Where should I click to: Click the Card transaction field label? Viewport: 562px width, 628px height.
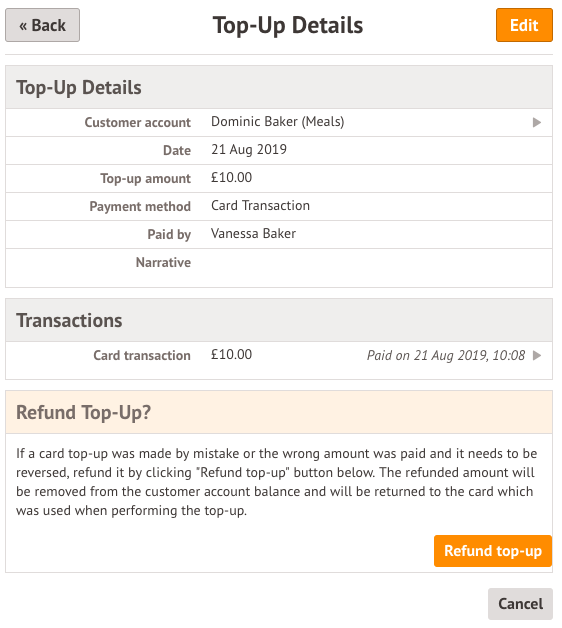coord(142,355)
